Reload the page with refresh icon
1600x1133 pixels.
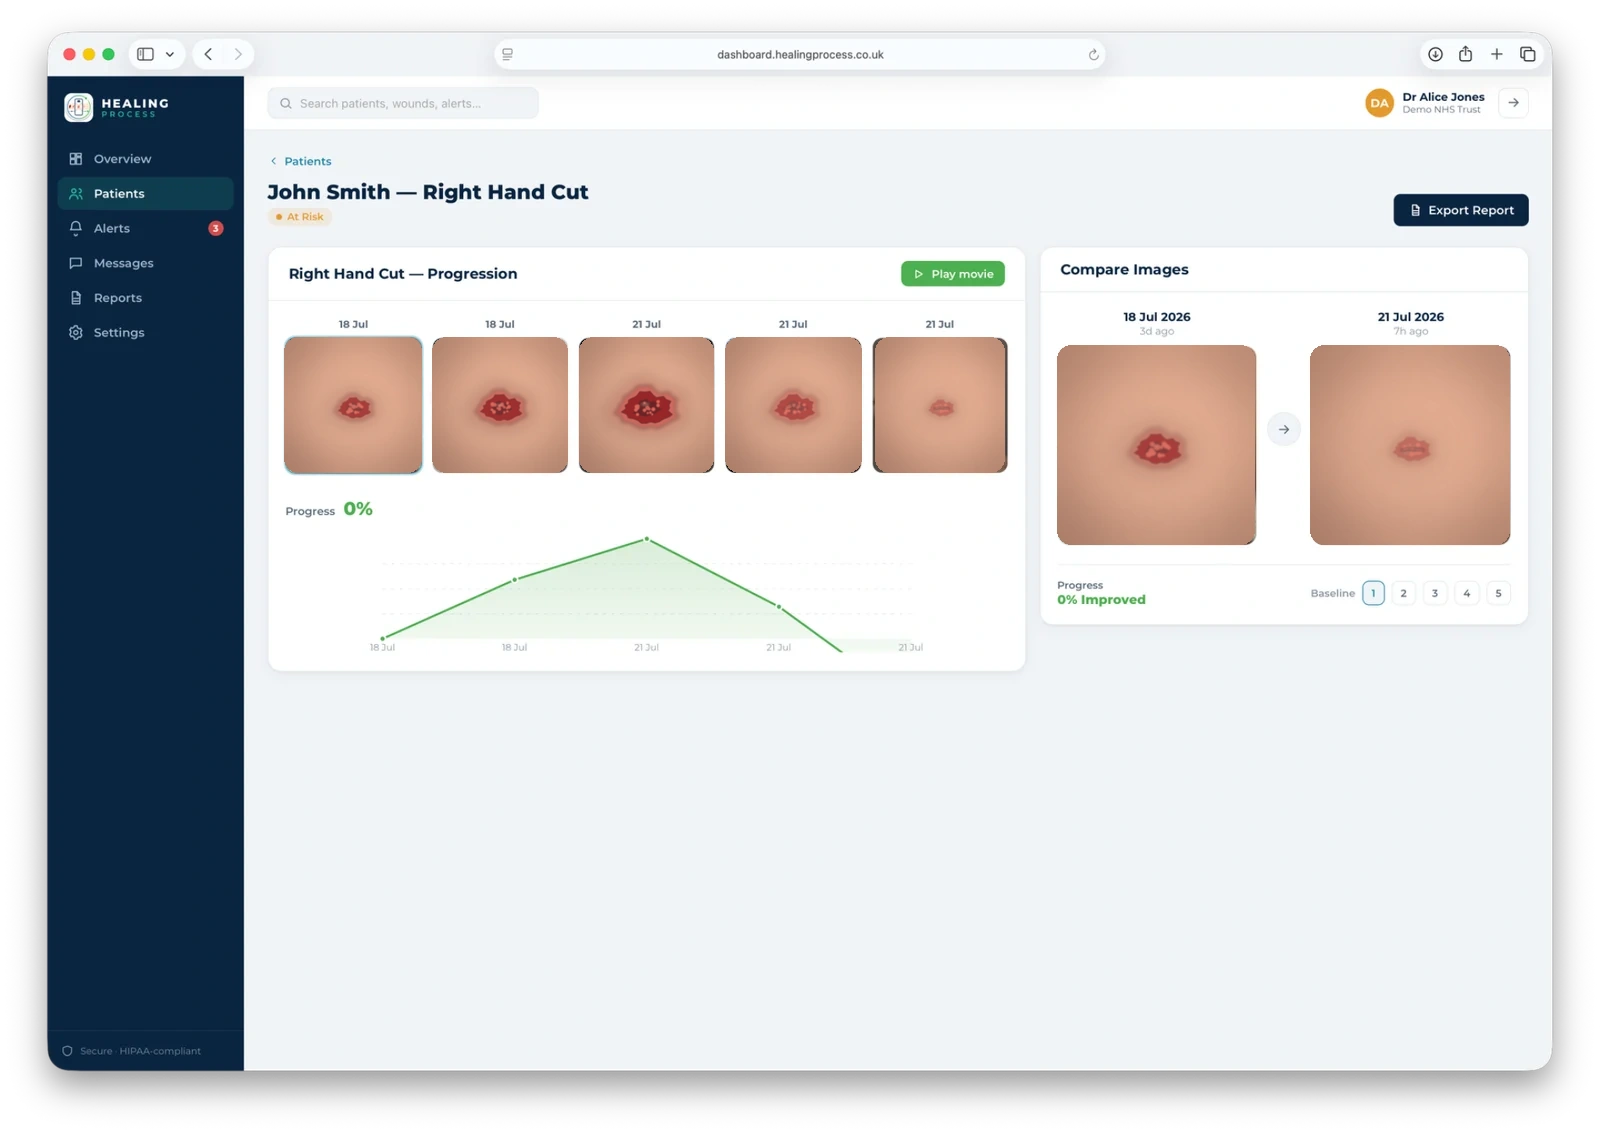pos(1093,55)
